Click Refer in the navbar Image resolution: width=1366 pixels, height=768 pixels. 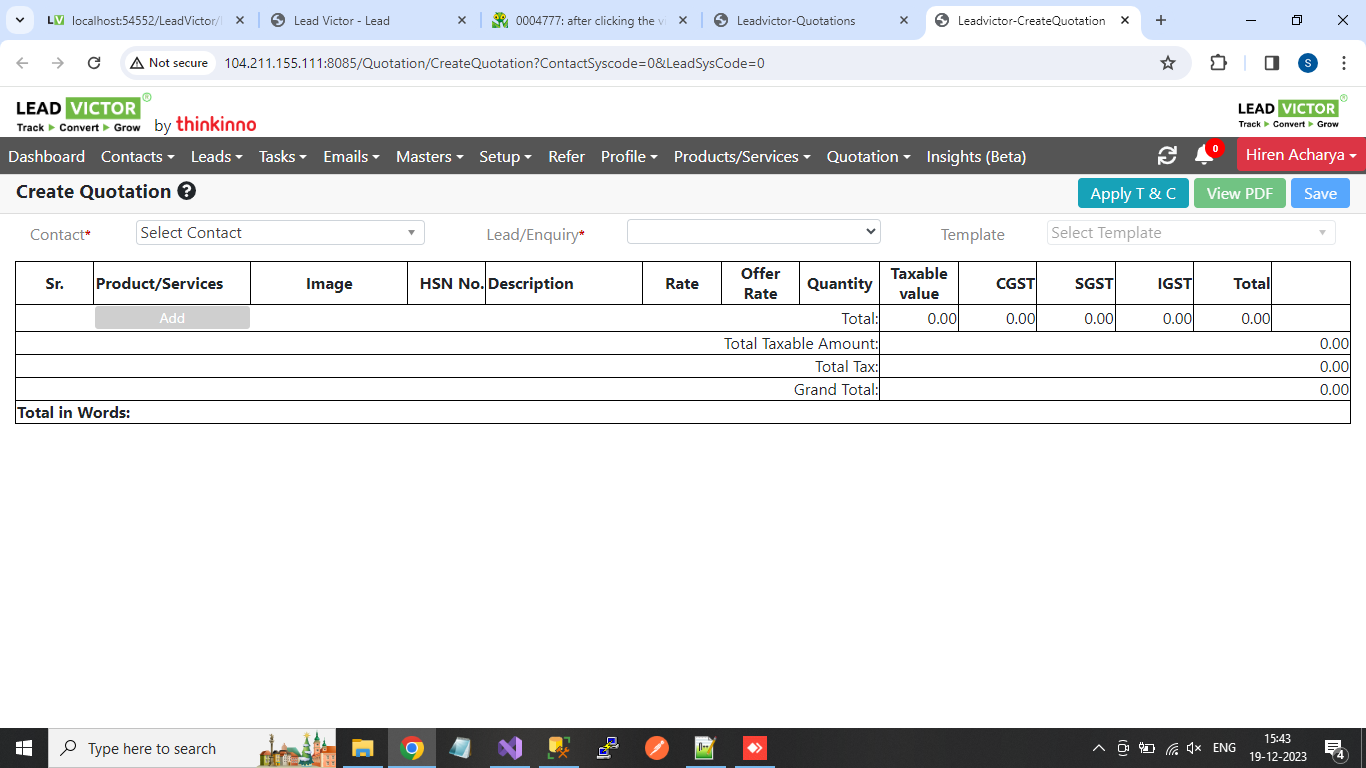tap(566, 156)
